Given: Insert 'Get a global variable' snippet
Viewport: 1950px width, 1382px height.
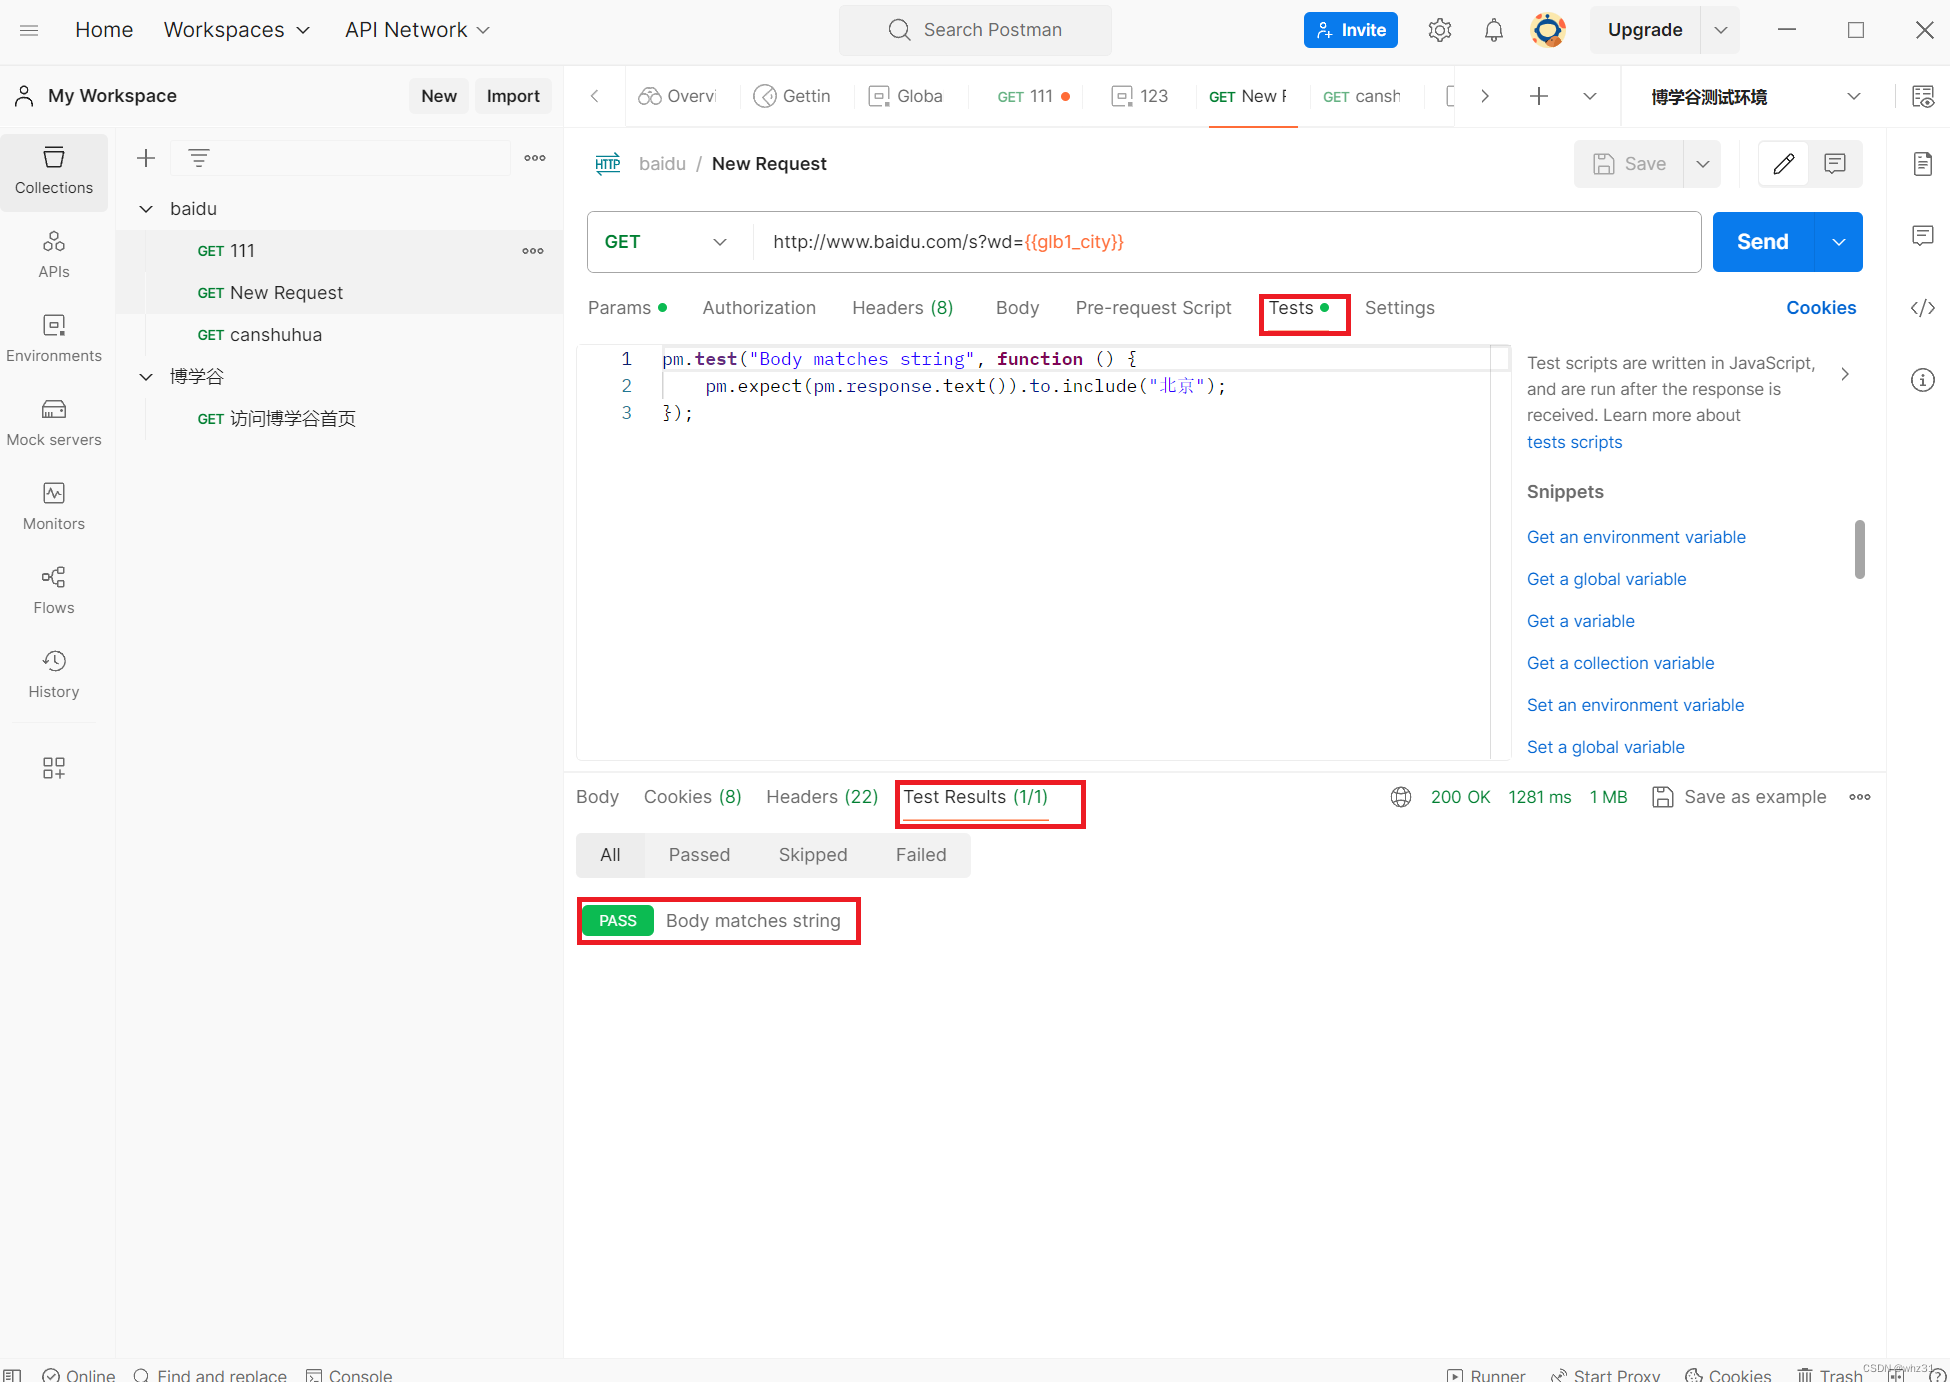Looking at the screenshot, I should (1606, 579).
